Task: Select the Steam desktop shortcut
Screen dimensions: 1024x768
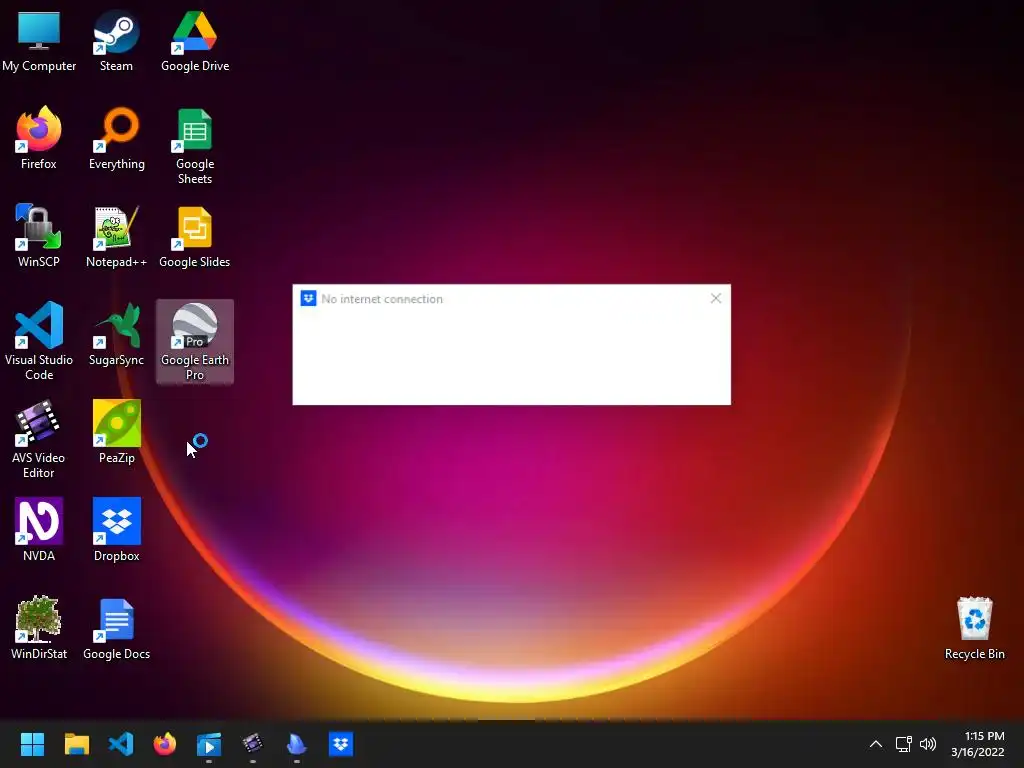Action: 116,40
